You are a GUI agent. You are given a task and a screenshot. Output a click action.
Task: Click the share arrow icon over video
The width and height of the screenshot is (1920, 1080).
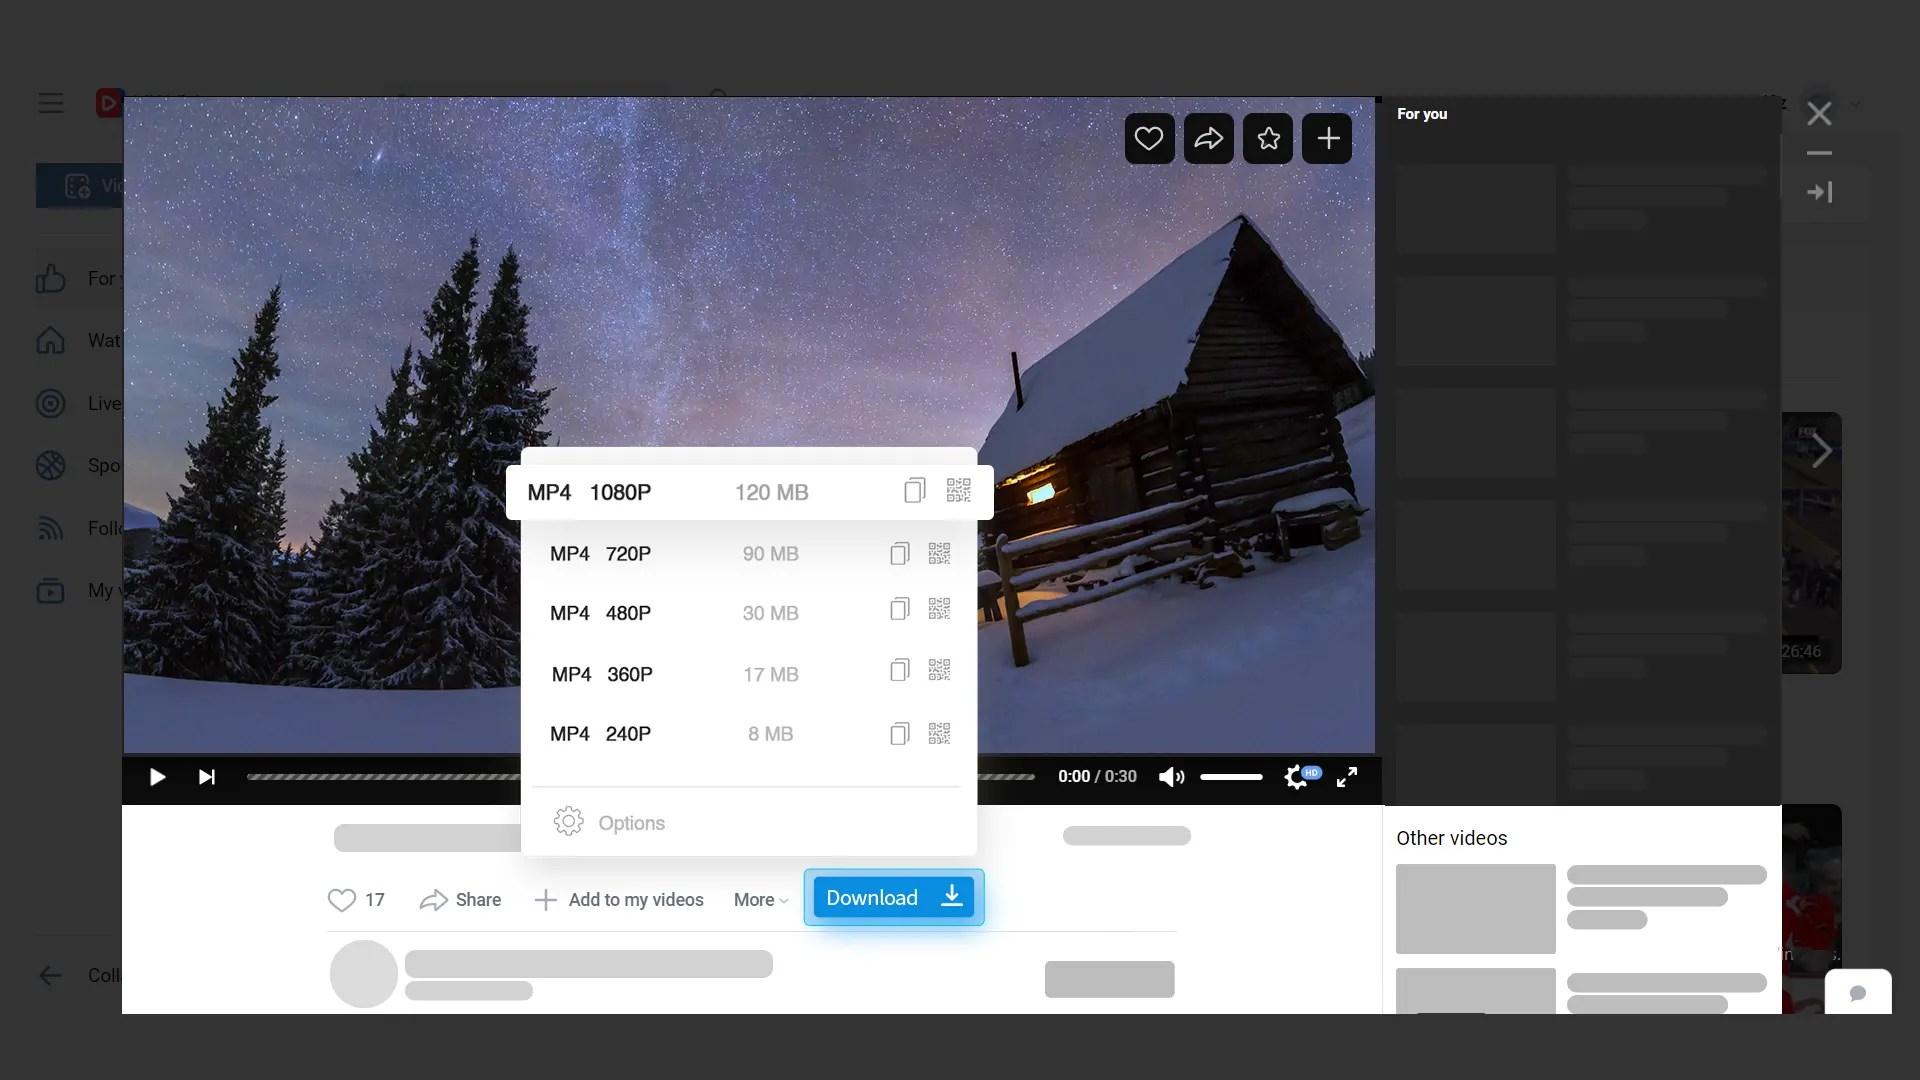(x=1208, y=138)
